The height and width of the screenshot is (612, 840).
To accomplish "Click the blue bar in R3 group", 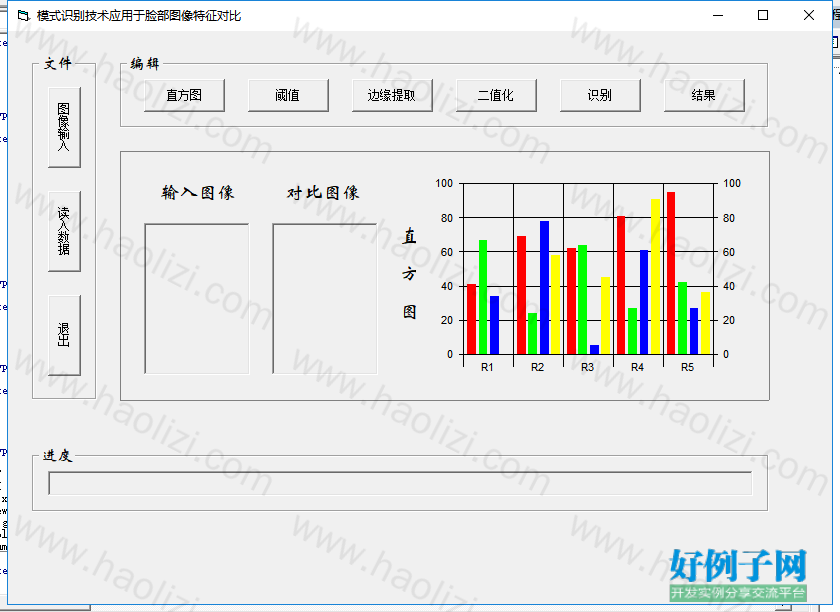I will [x=594, y=349].
